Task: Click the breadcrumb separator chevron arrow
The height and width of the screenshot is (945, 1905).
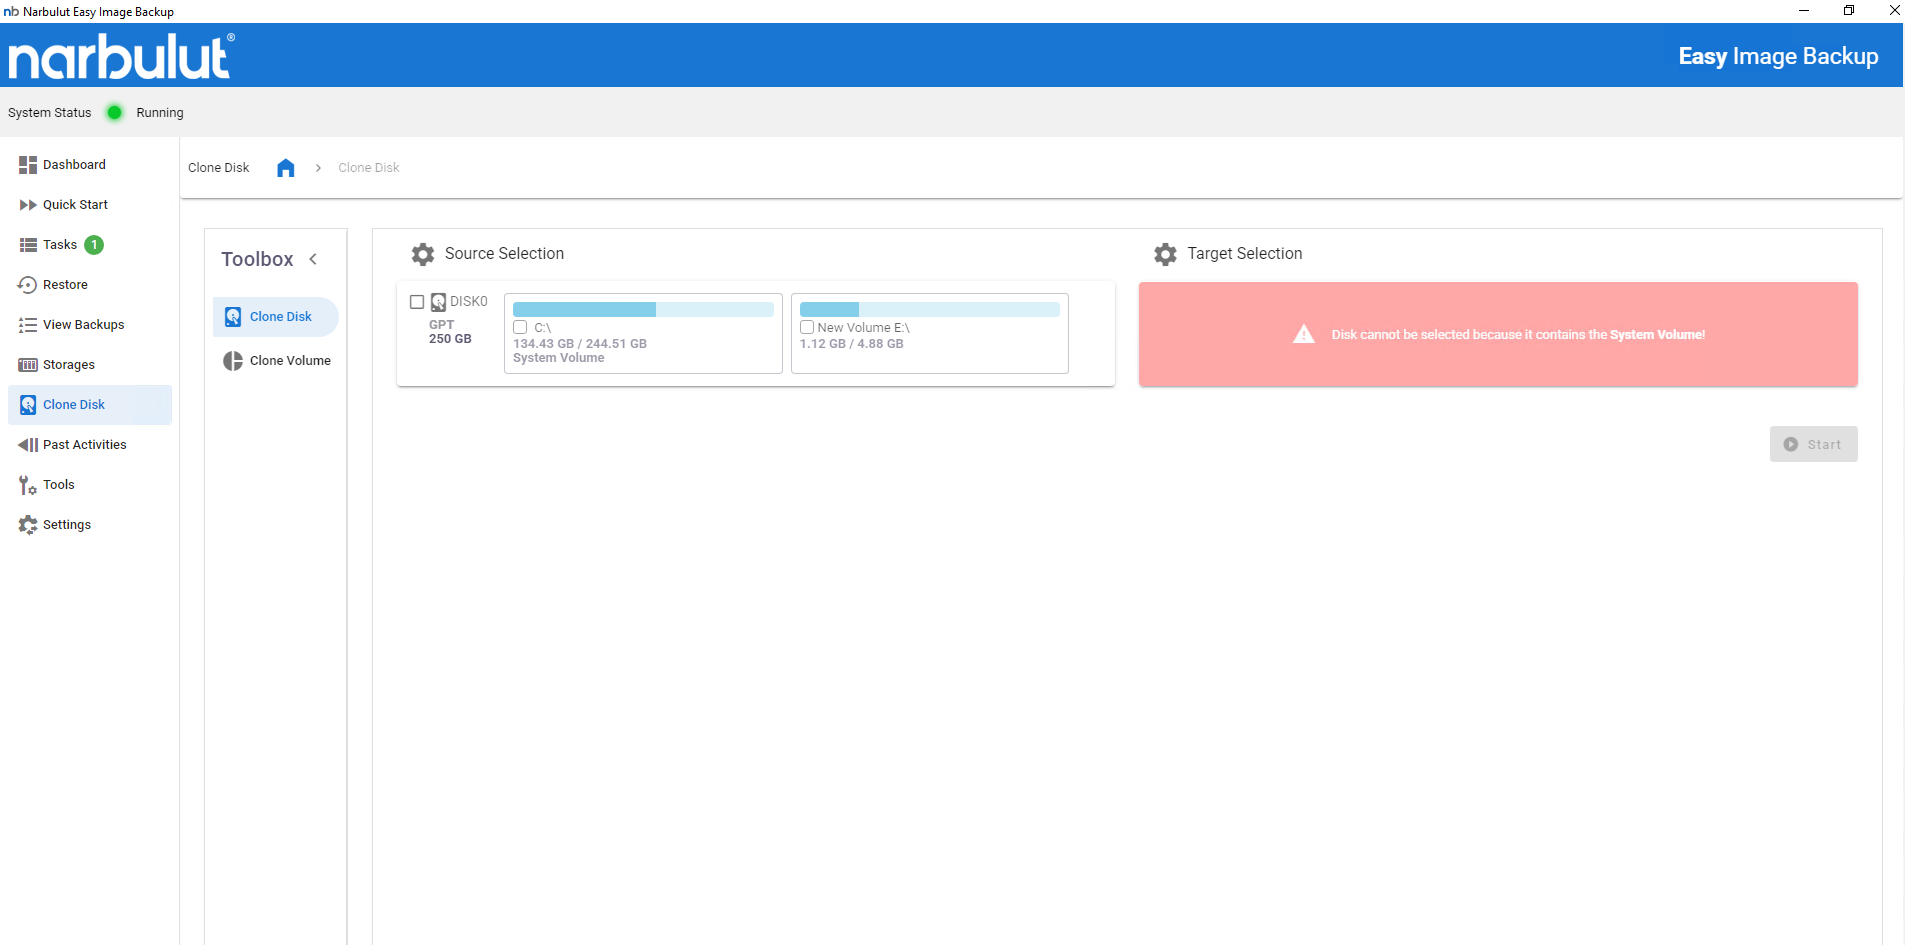Action: coord(318,168)
